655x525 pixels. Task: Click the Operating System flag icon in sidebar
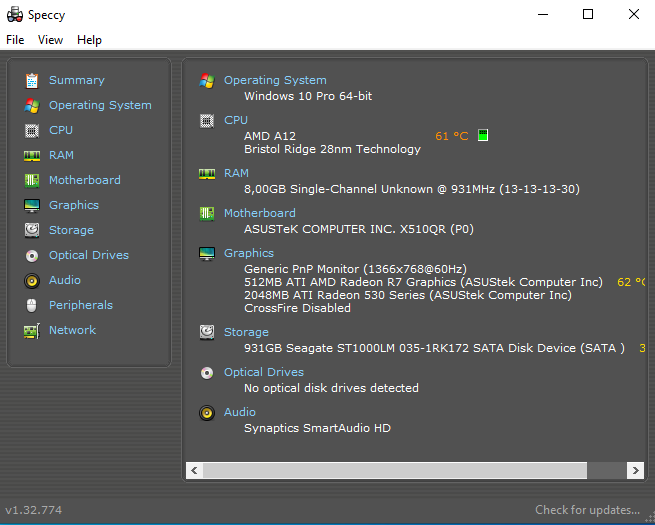click(32, 106)
